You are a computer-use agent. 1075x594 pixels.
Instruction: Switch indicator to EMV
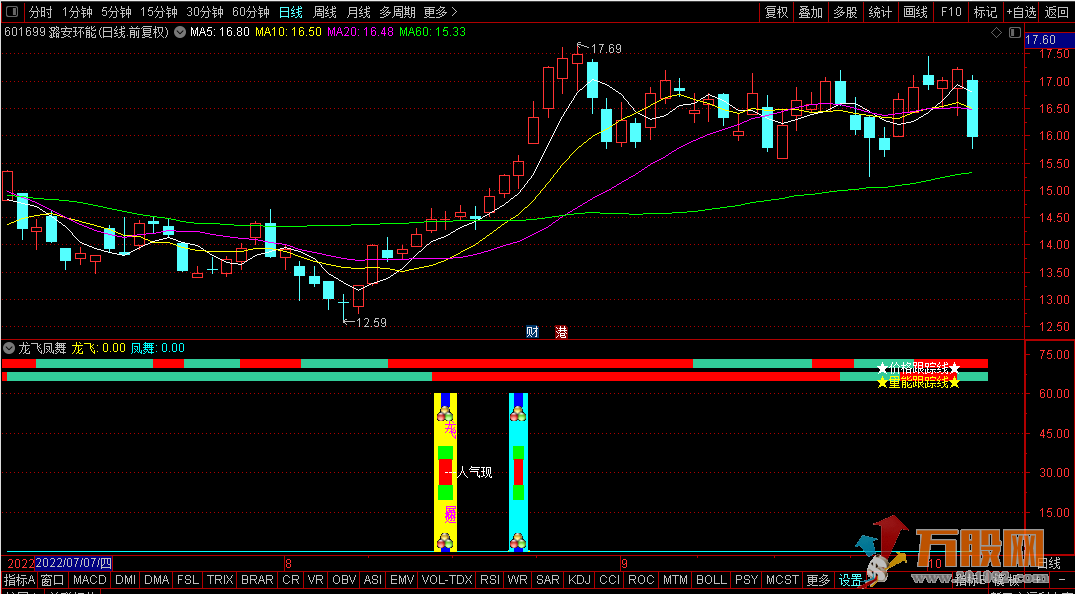pos(402,580)
